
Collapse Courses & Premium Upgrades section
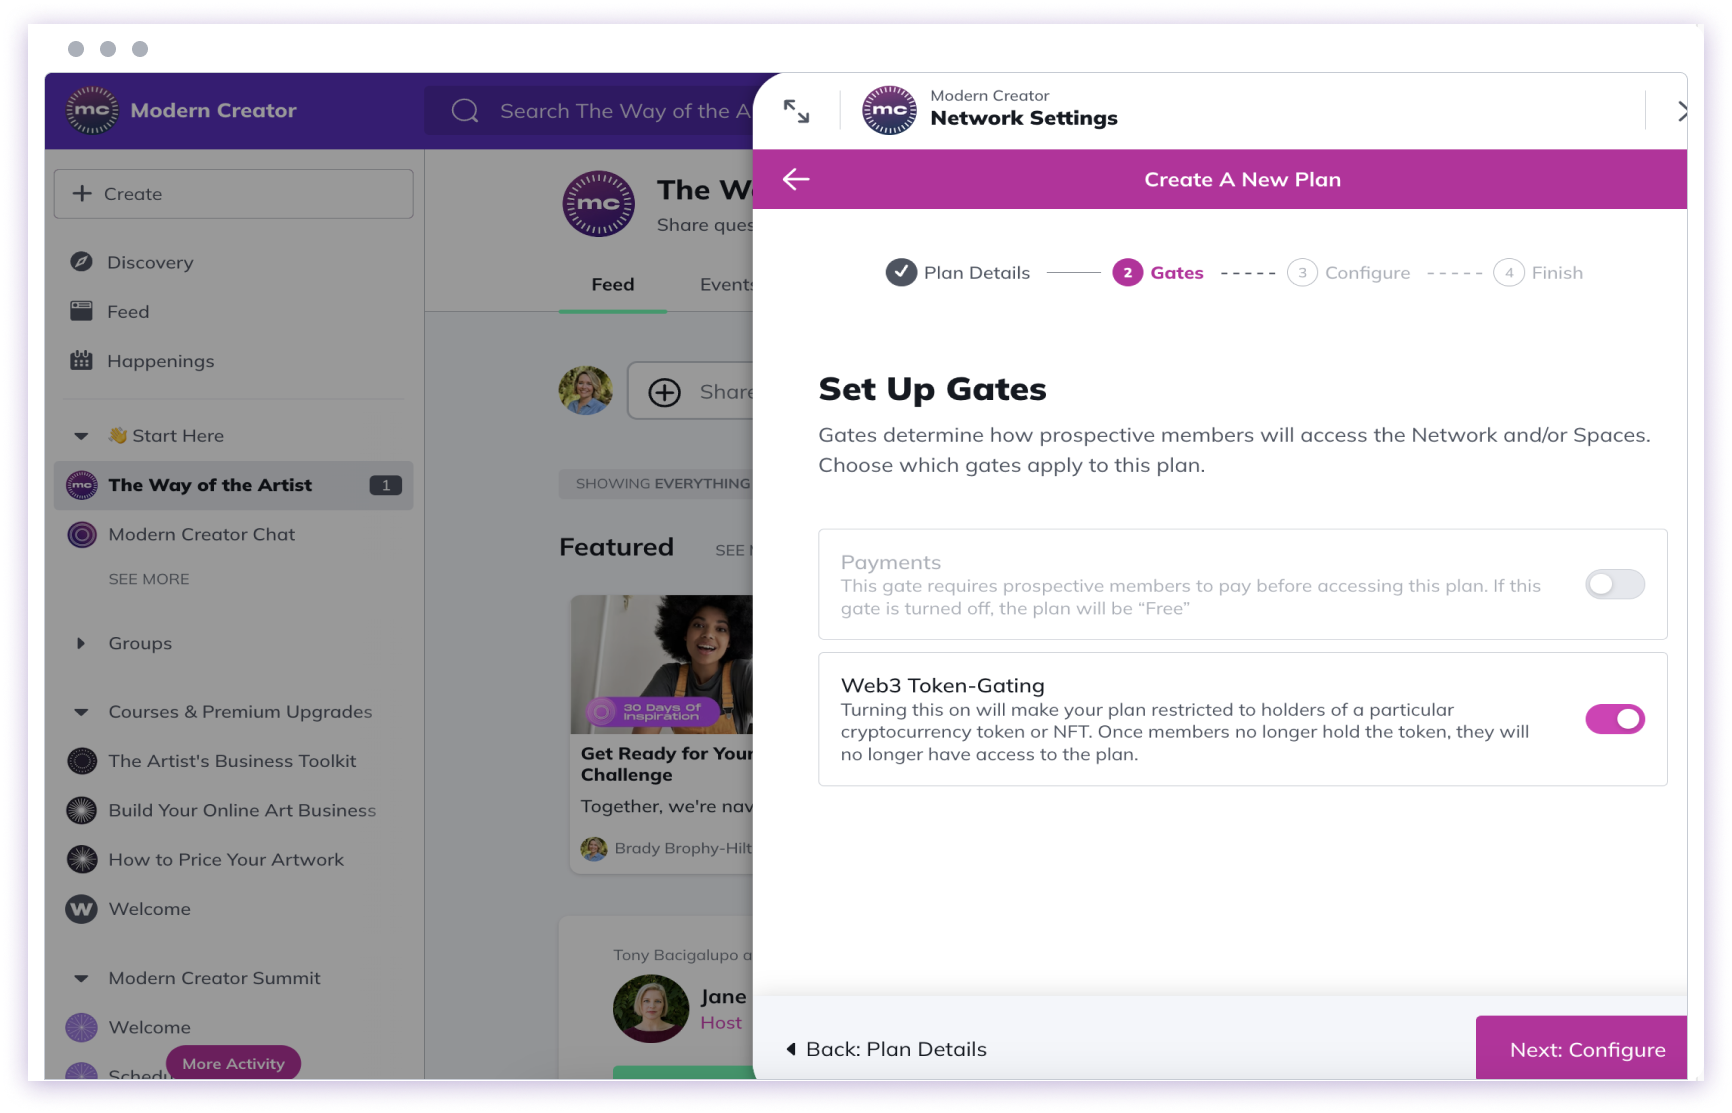coord(82,712)
